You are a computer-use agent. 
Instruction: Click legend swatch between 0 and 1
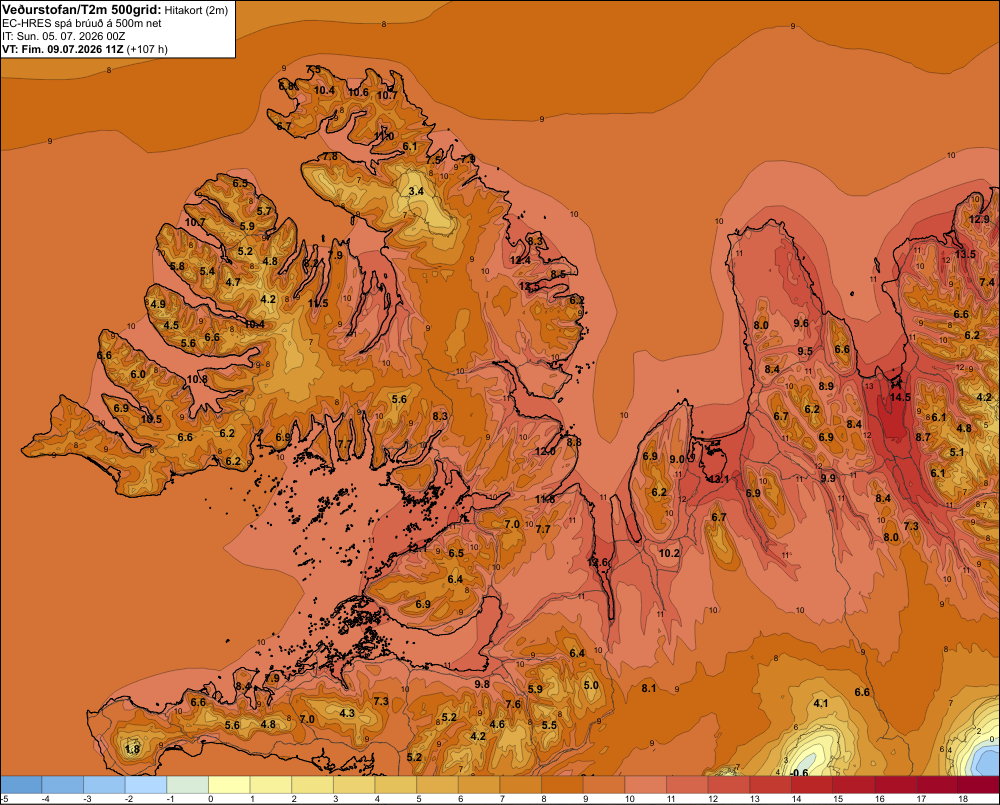click(x=229, y=785)
